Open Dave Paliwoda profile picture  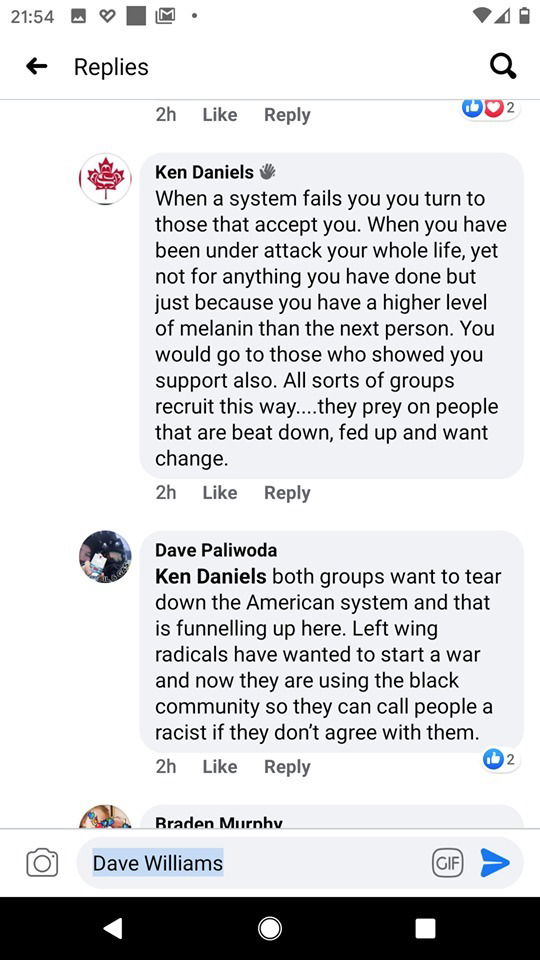click(x=105, y=557)
